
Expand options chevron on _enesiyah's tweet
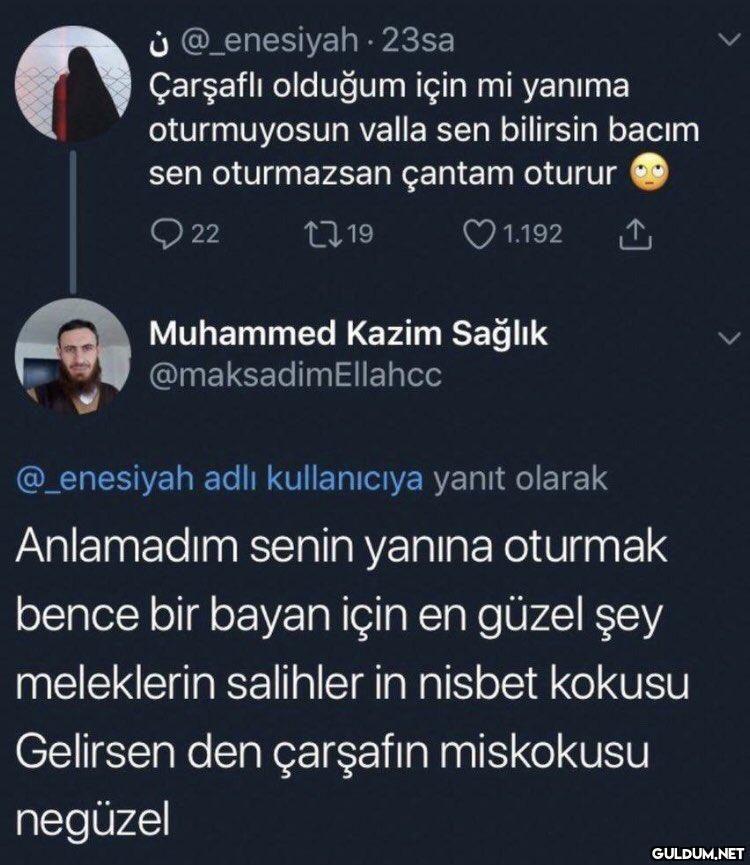730,40
